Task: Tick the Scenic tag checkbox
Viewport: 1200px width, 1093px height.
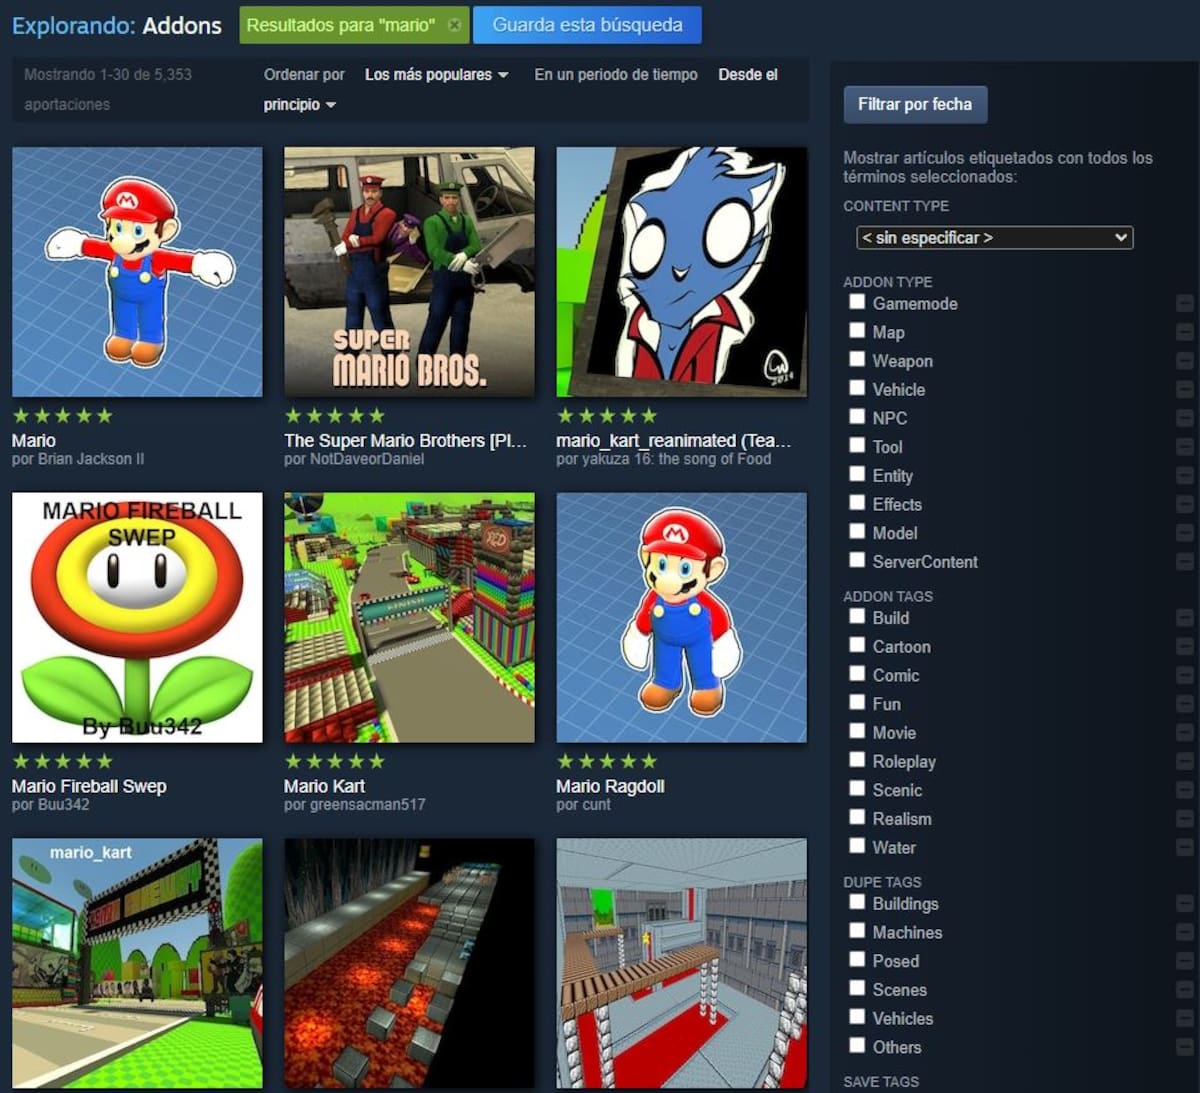Action: click(x=857, y=788)
